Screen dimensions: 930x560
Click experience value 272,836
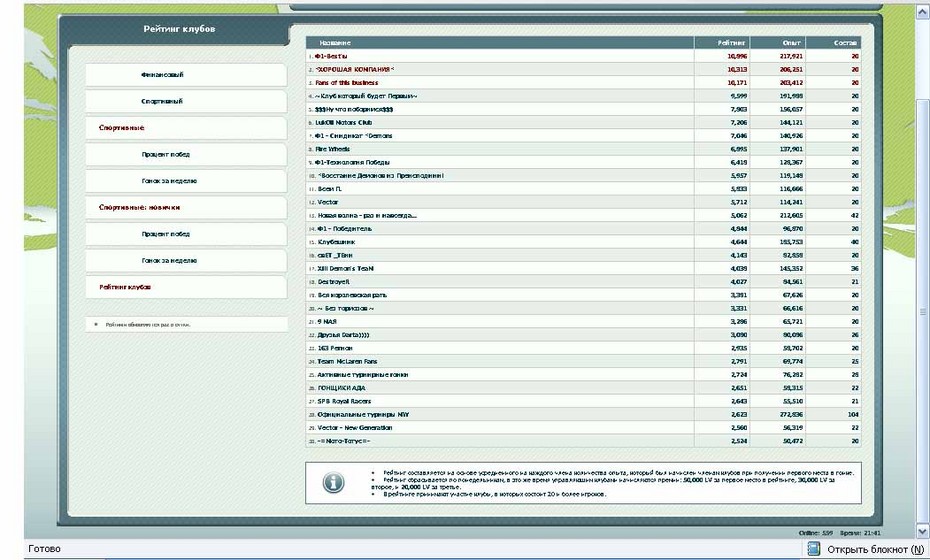pyautogui.click(x=791, y=415)
